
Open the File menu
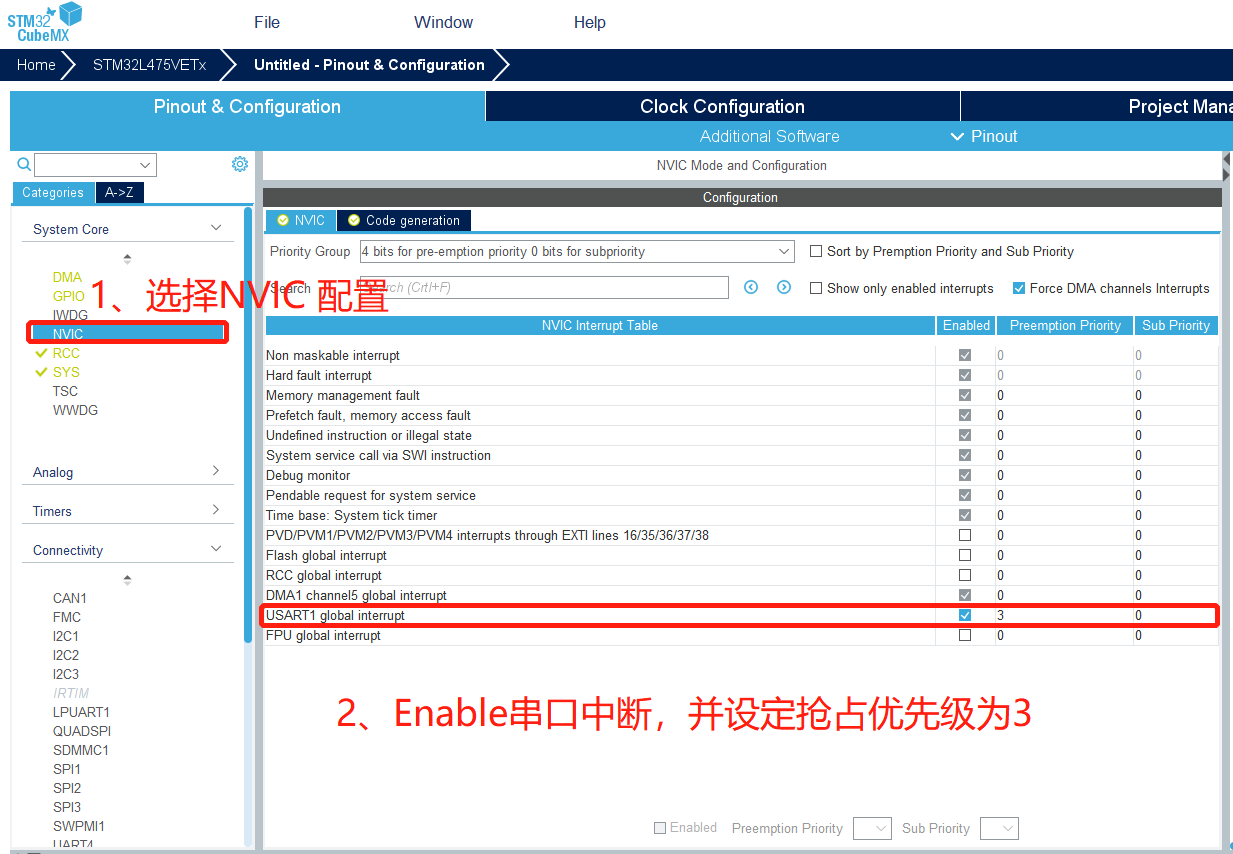[x=267, y=22]
